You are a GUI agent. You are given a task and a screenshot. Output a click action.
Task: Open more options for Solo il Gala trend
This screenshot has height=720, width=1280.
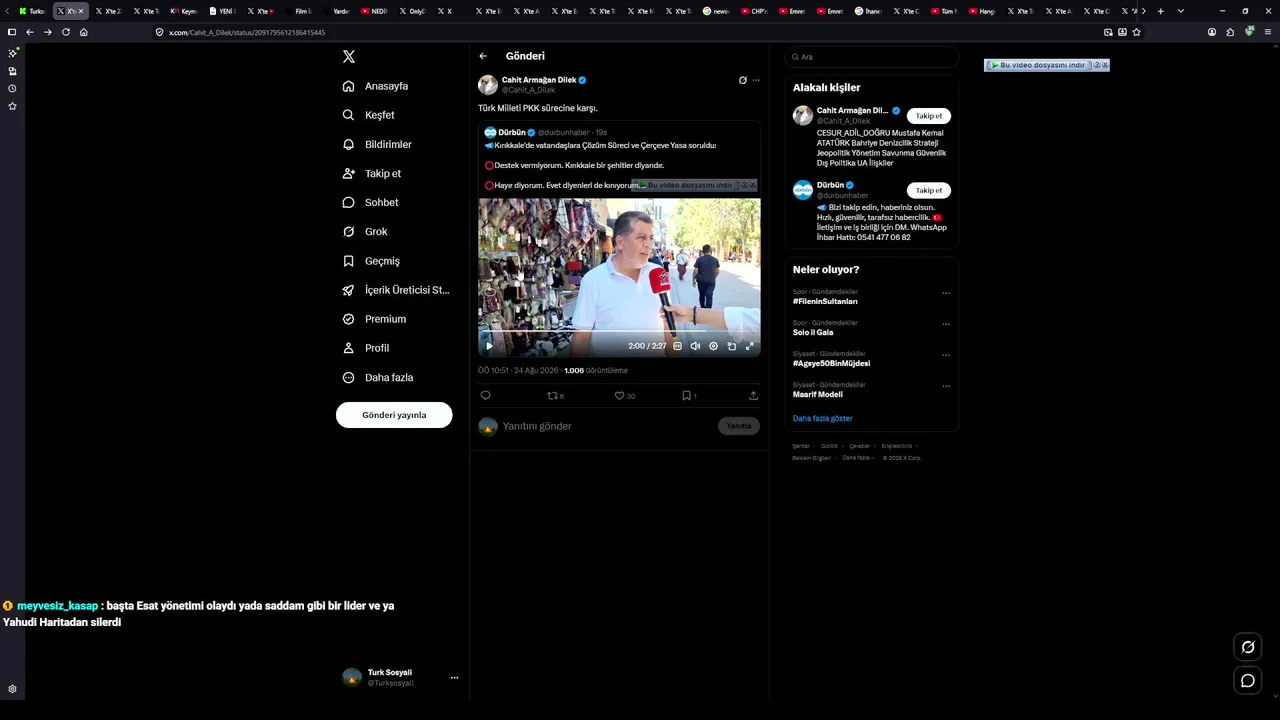click(946, 324)
